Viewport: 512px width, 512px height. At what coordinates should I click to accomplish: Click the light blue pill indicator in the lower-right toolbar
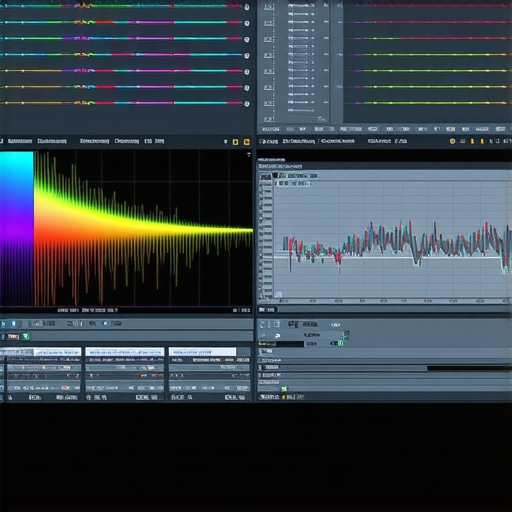coord(335,325)
